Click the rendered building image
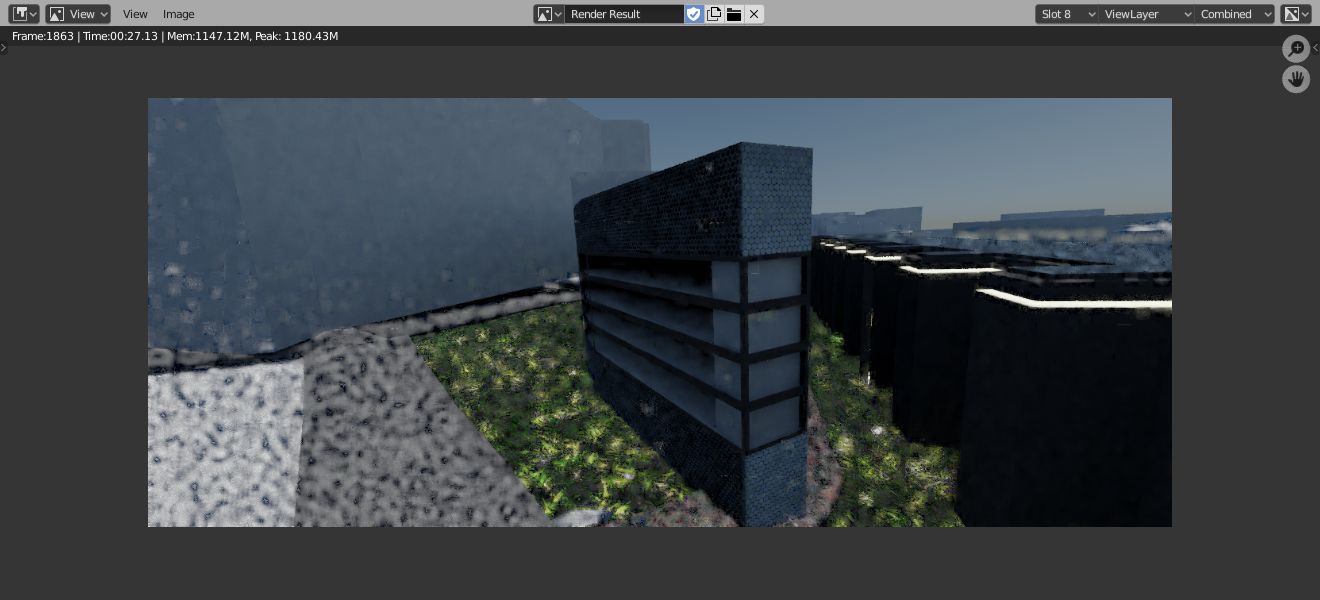 (x=660, y=312)
